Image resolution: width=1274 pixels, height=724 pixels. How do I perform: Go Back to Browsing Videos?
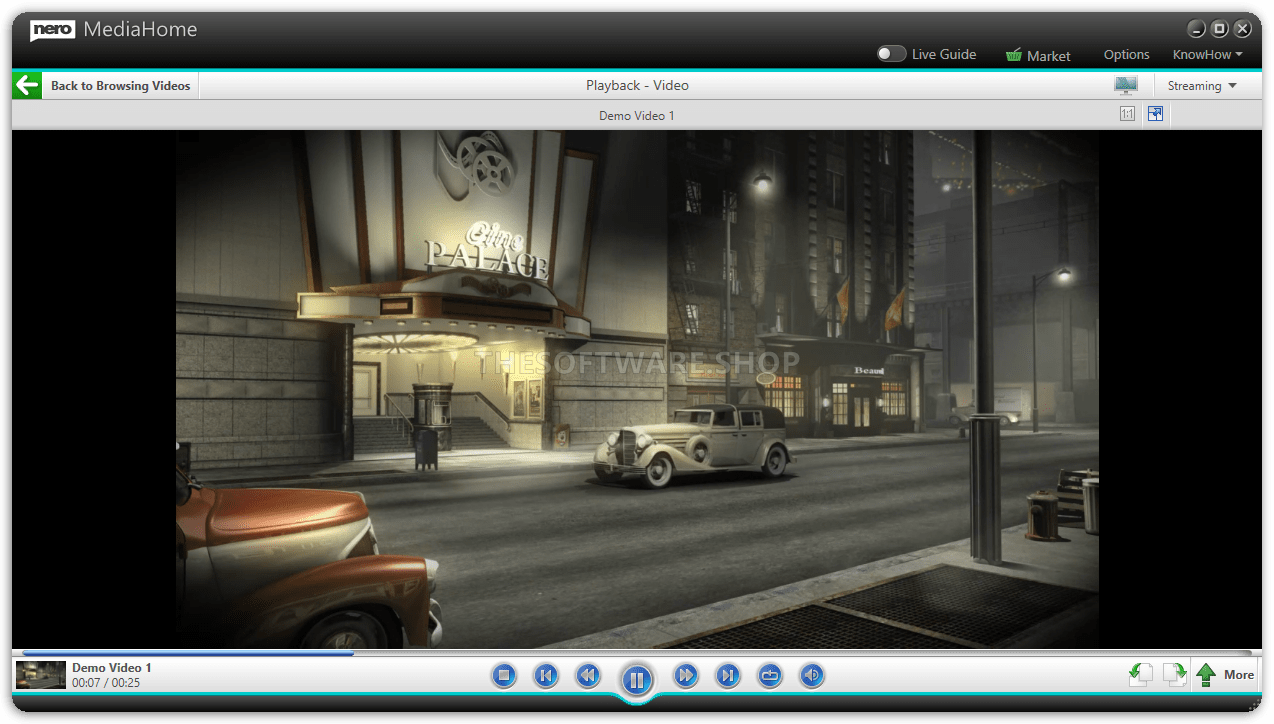pyautogui.click(x=121, y=86)
